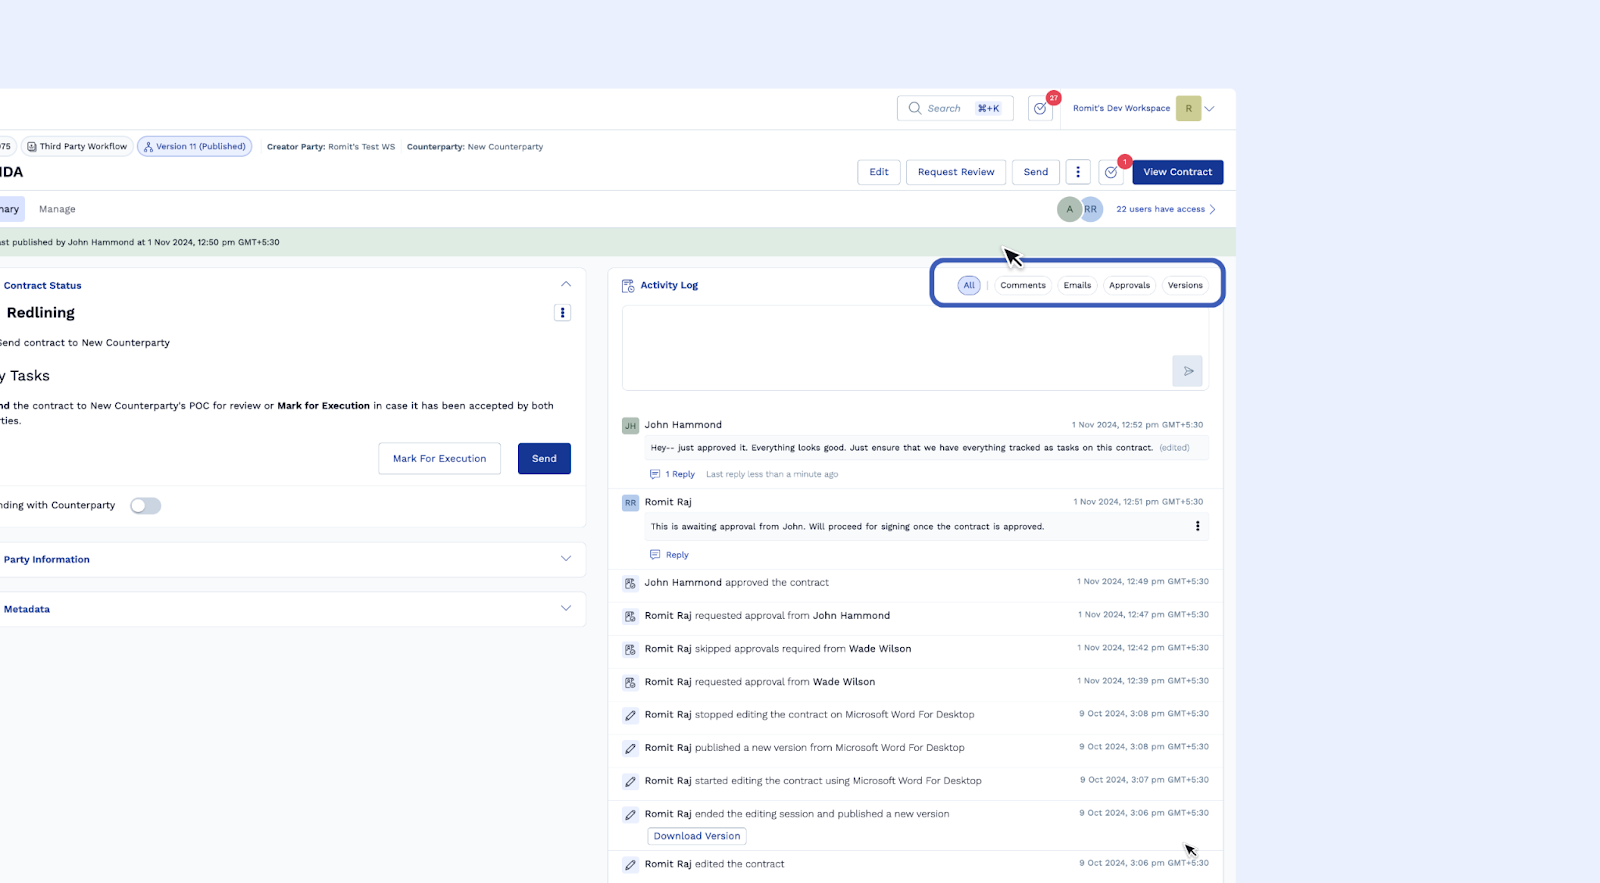Click the View Contract button

coord(1177,172)
